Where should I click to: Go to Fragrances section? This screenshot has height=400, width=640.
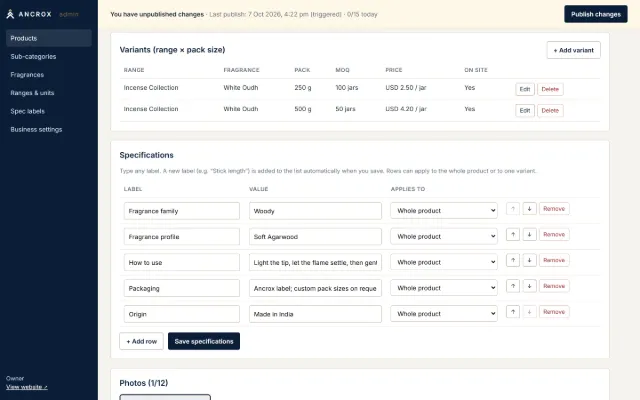(49, 75)
